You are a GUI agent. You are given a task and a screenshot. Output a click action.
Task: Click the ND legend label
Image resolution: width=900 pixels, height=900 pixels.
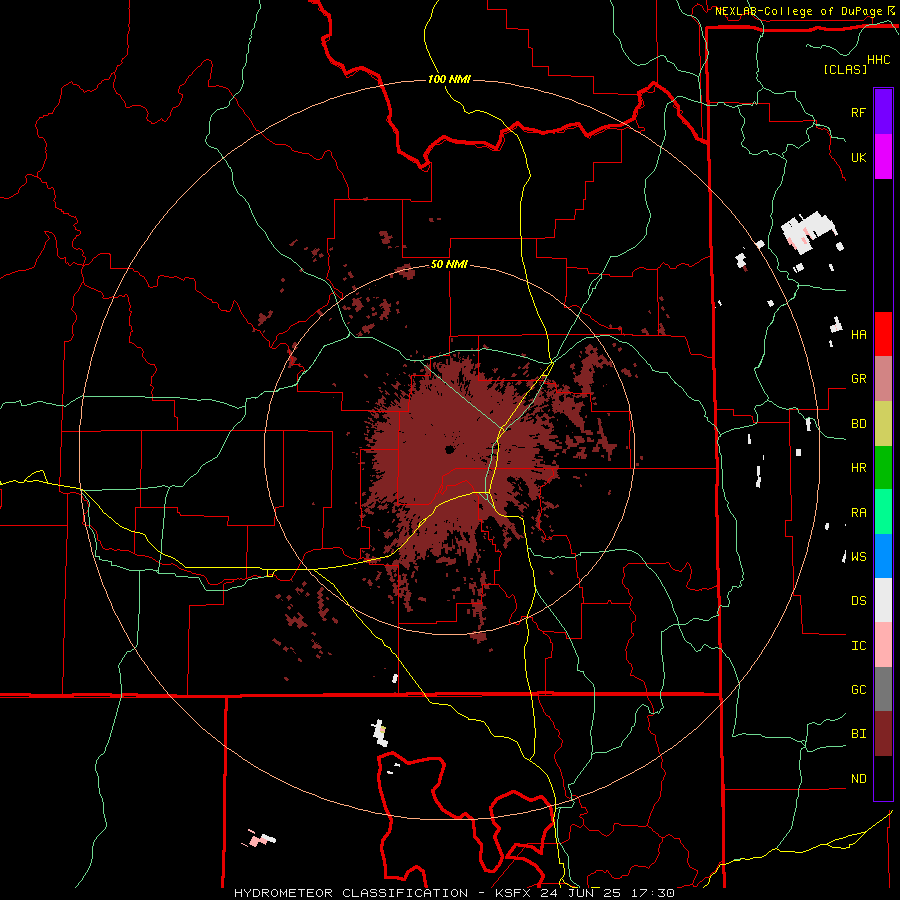(858, 779)
